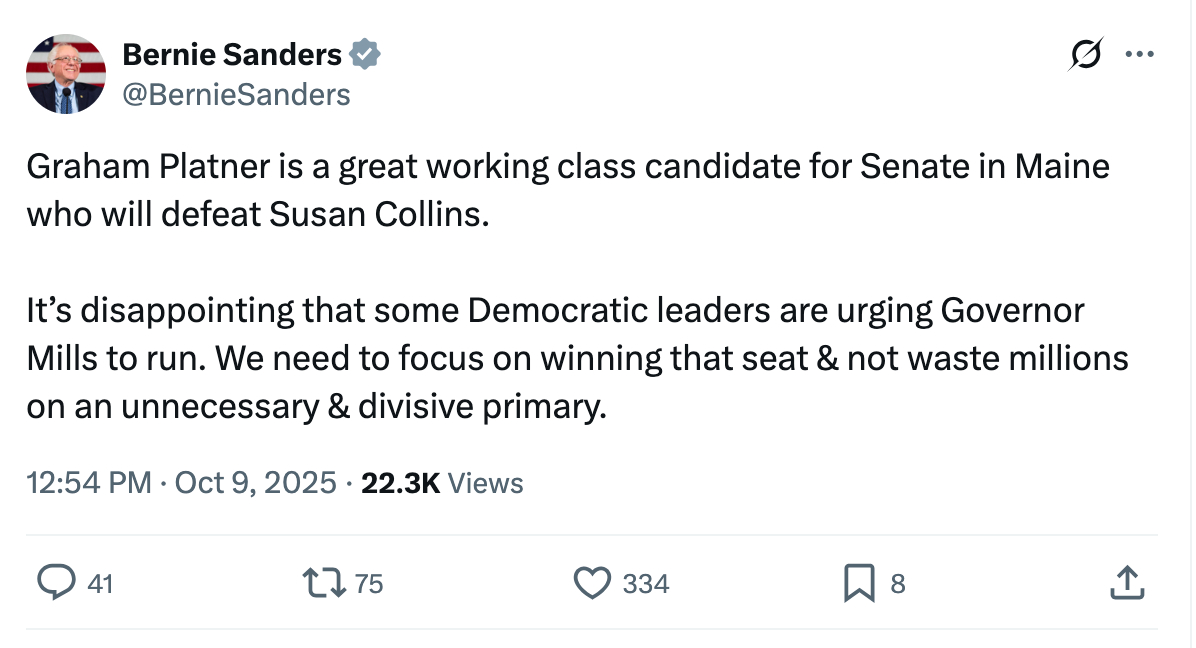Click the paragraph about Governor Mills
This screenshot has width=1196, height=648.
pyautogui.click(x=576, y=359)
